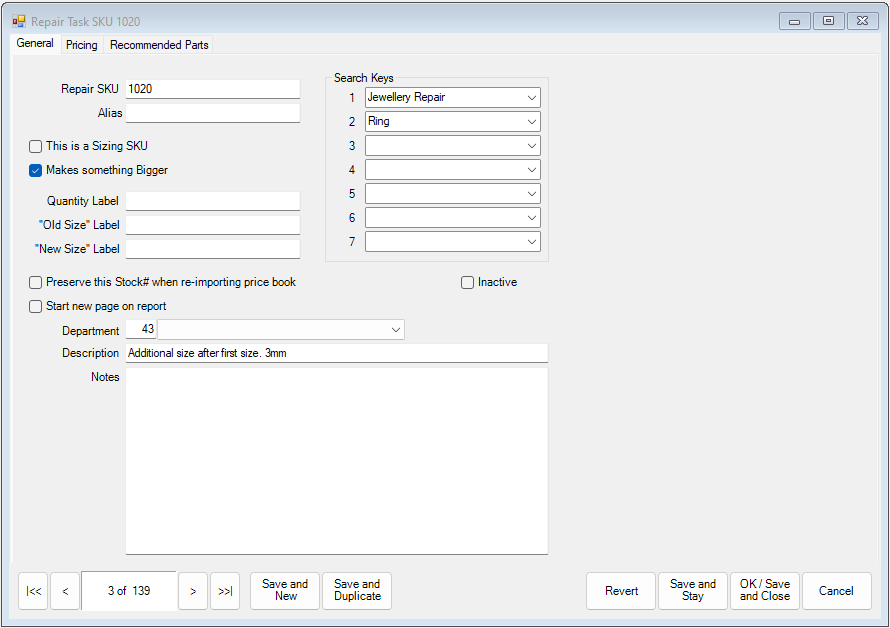This screenshot has height=628, width=890.
Task: Mark the repair task as Inactive
Action: coord(467,282)
